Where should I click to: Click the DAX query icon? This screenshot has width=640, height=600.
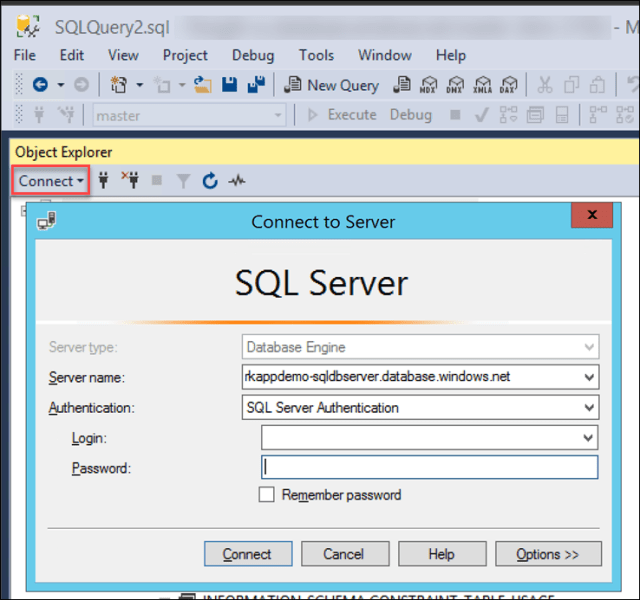[x=509, y=85]
